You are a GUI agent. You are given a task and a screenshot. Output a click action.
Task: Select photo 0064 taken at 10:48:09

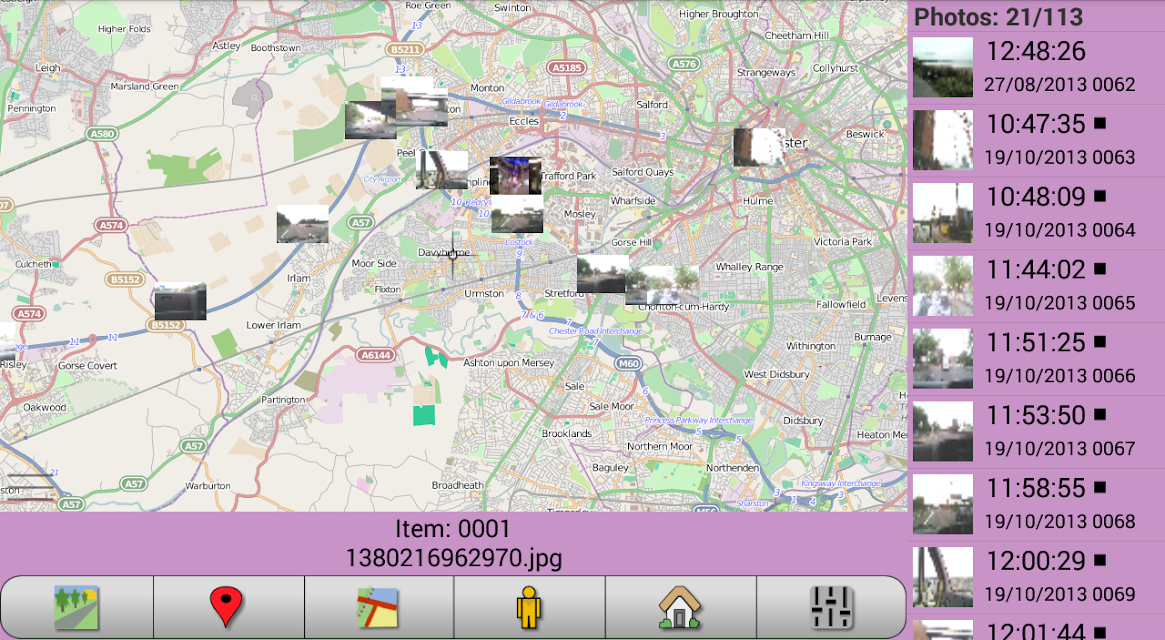(x=1037, y=213)
